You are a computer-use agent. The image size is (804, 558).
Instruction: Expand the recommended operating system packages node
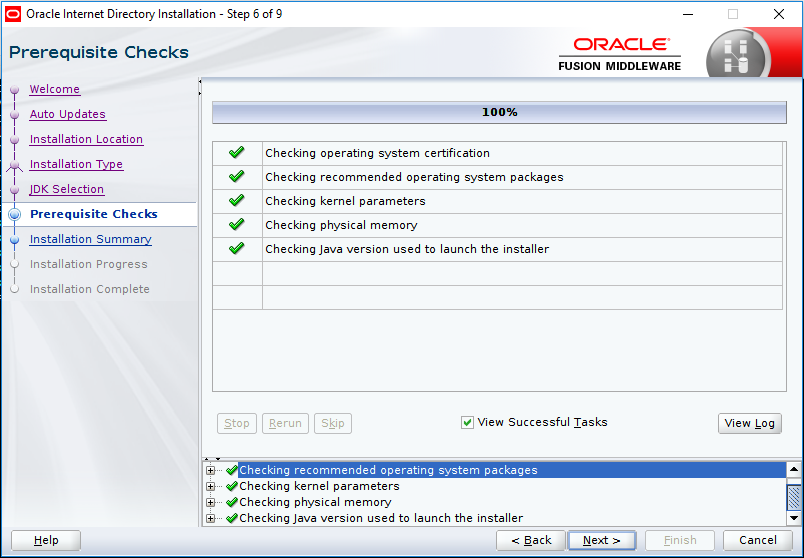pos(211,470)
